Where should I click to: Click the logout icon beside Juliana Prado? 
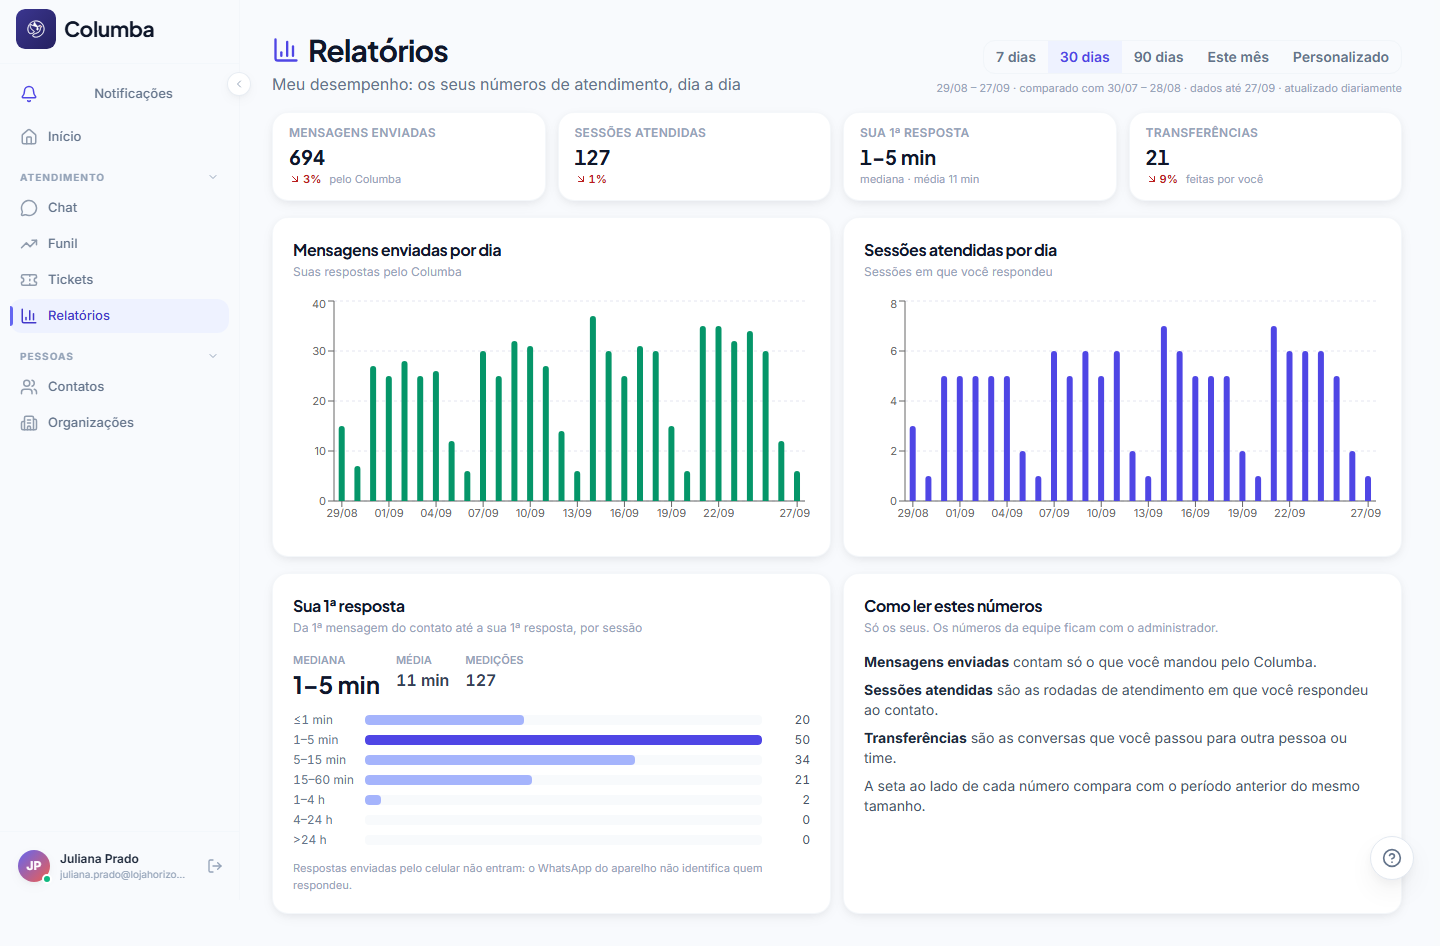pos(215,866)
